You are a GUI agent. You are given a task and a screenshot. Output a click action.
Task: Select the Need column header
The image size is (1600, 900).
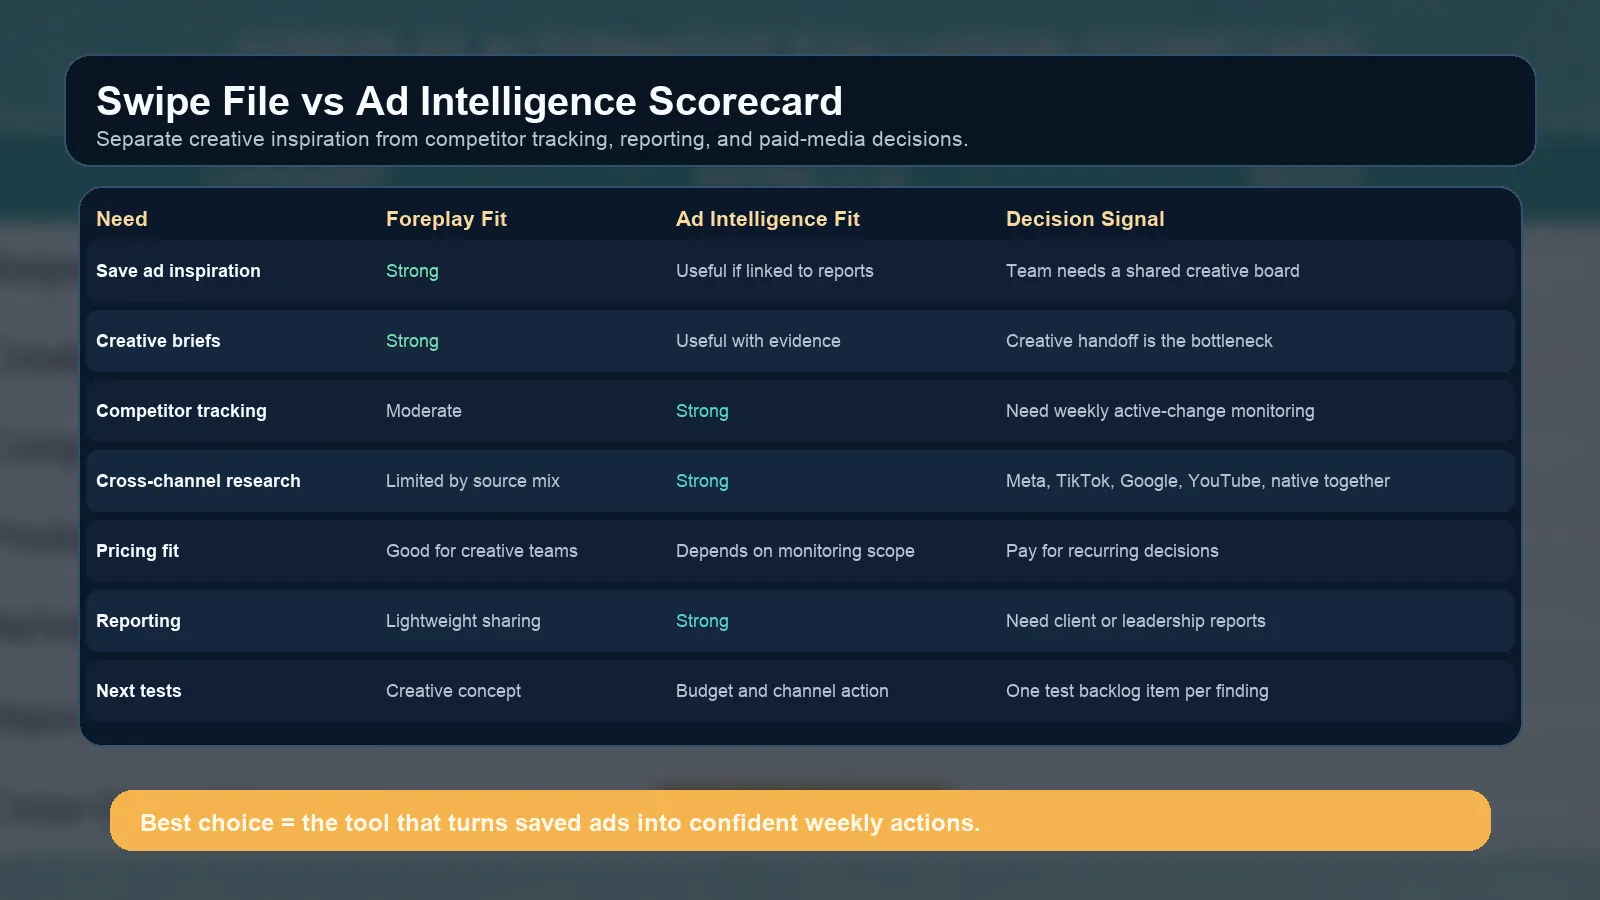pos(122,219)
